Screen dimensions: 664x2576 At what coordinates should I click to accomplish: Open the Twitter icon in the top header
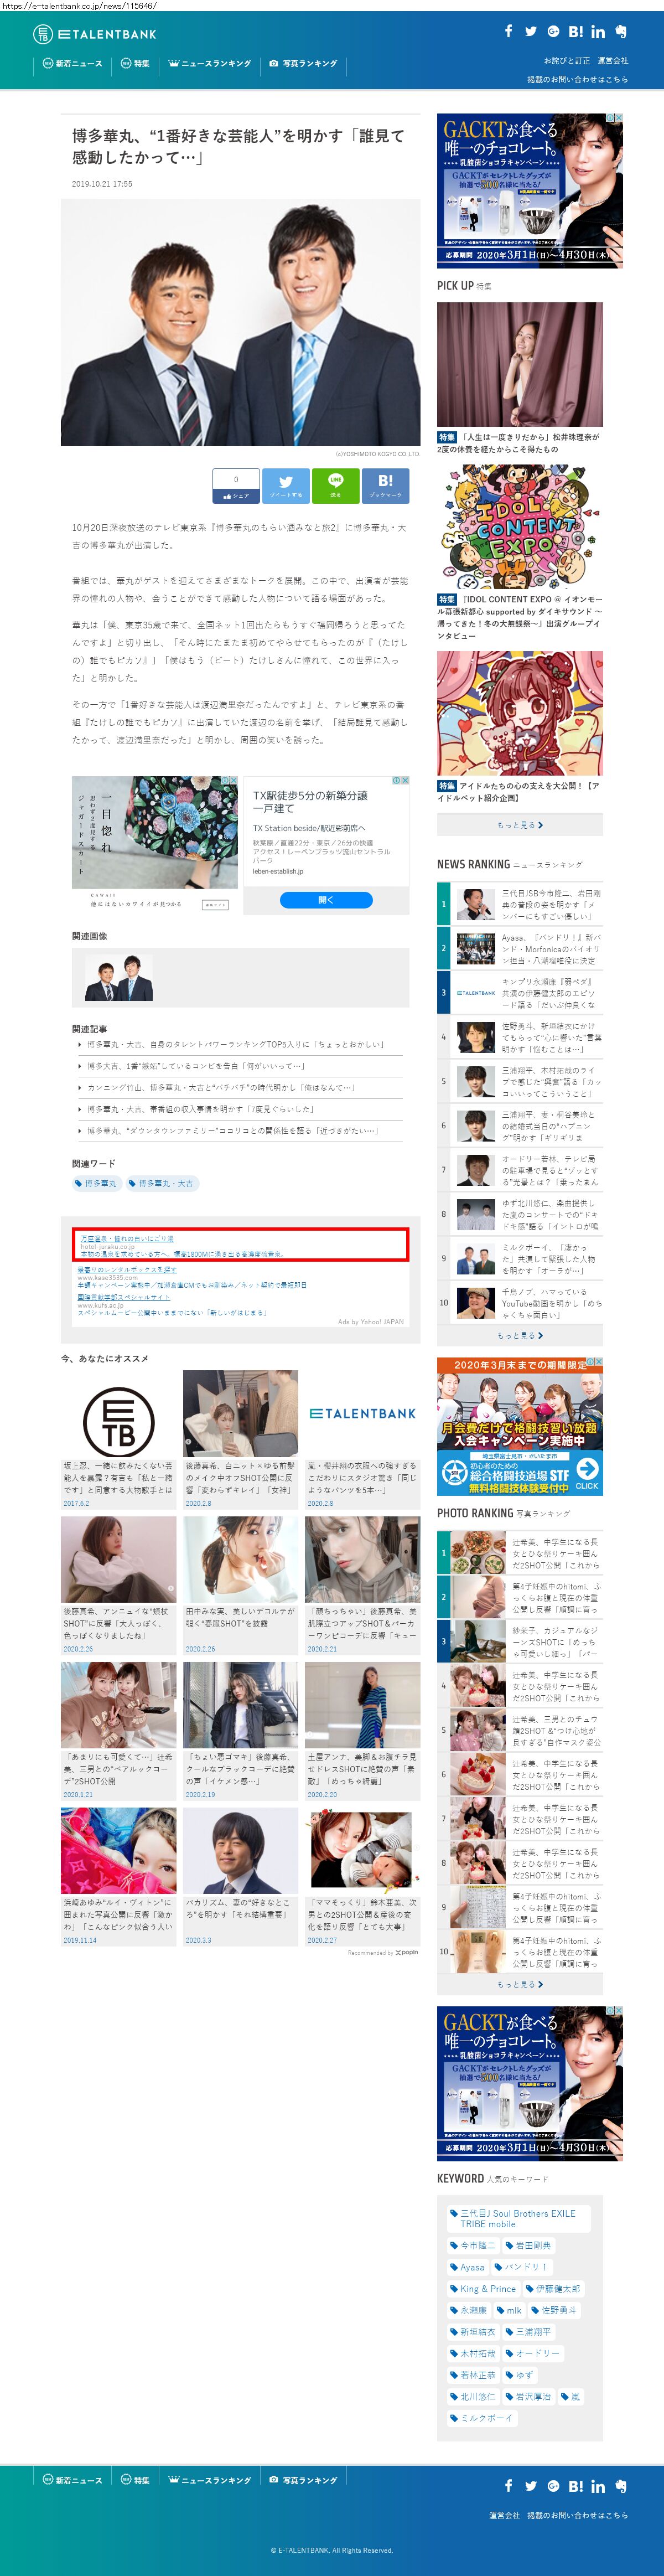coord(530,31)
